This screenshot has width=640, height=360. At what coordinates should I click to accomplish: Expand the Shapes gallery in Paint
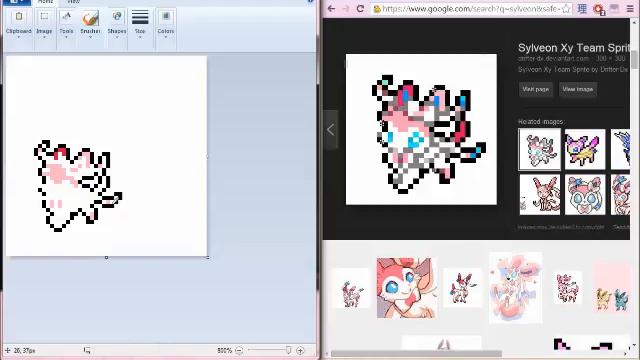click(117, 24)
